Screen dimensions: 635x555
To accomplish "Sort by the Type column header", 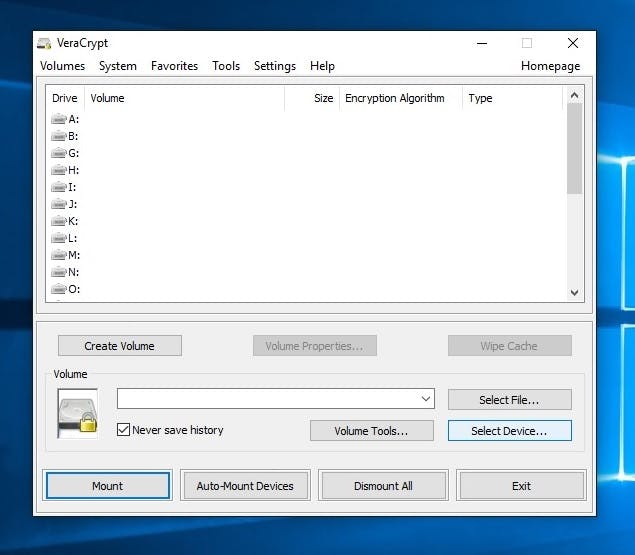I will click(512, 98).
